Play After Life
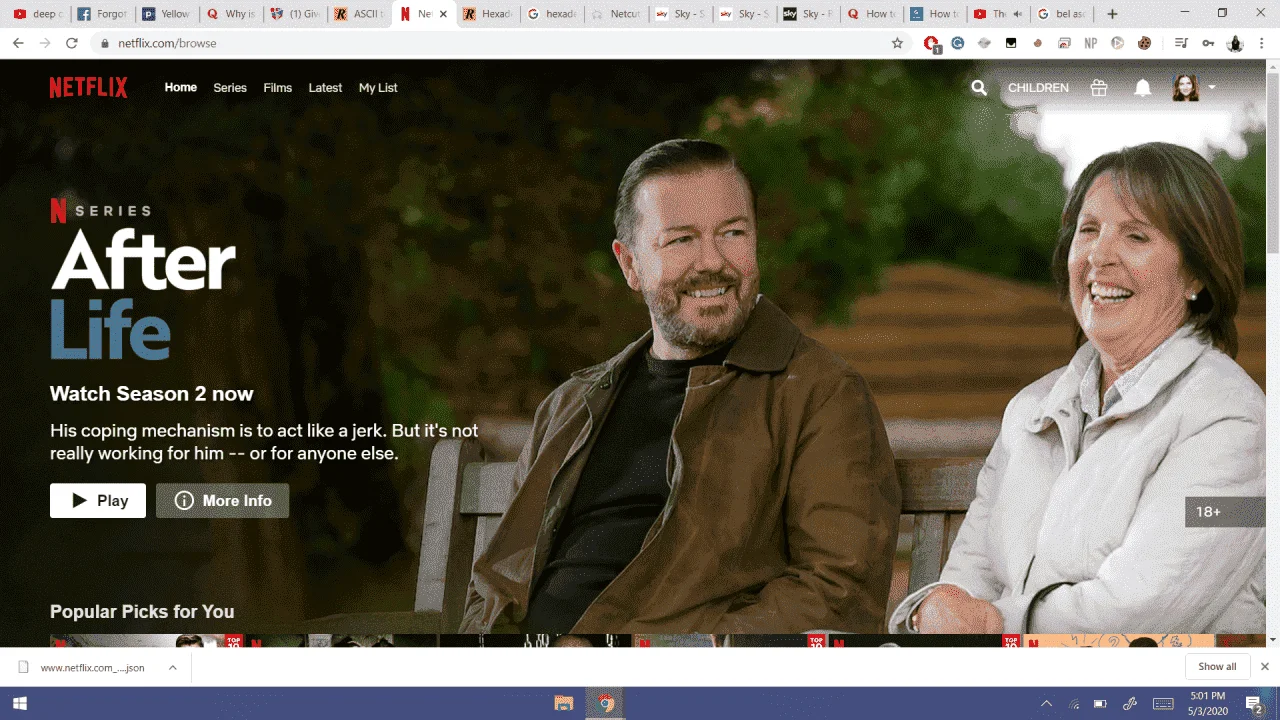The image size is (1280, 720). coord(98,501)
